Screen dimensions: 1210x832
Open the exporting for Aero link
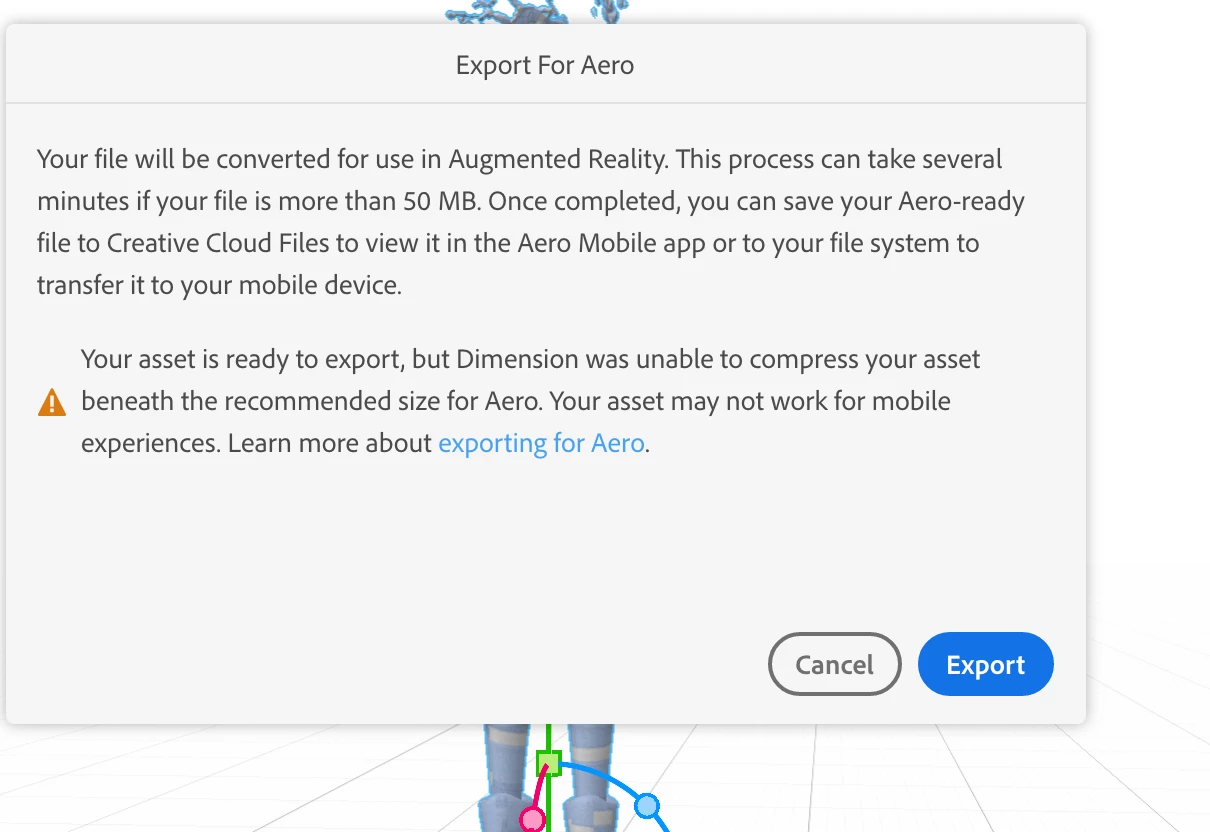(x=541, y=443)
